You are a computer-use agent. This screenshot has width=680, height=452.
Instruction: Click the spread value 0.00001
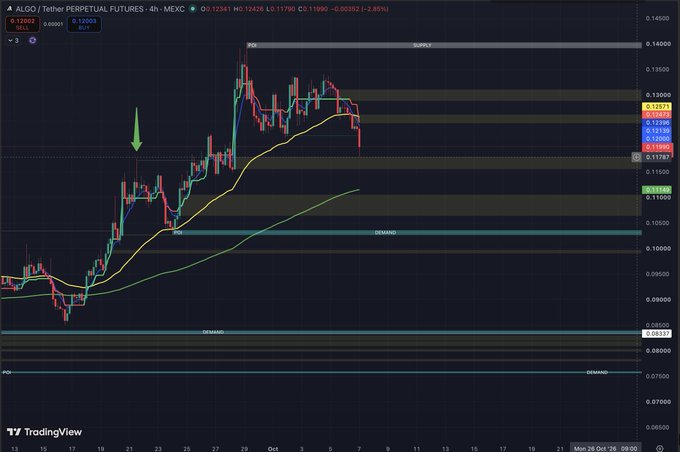click(53, 24)
